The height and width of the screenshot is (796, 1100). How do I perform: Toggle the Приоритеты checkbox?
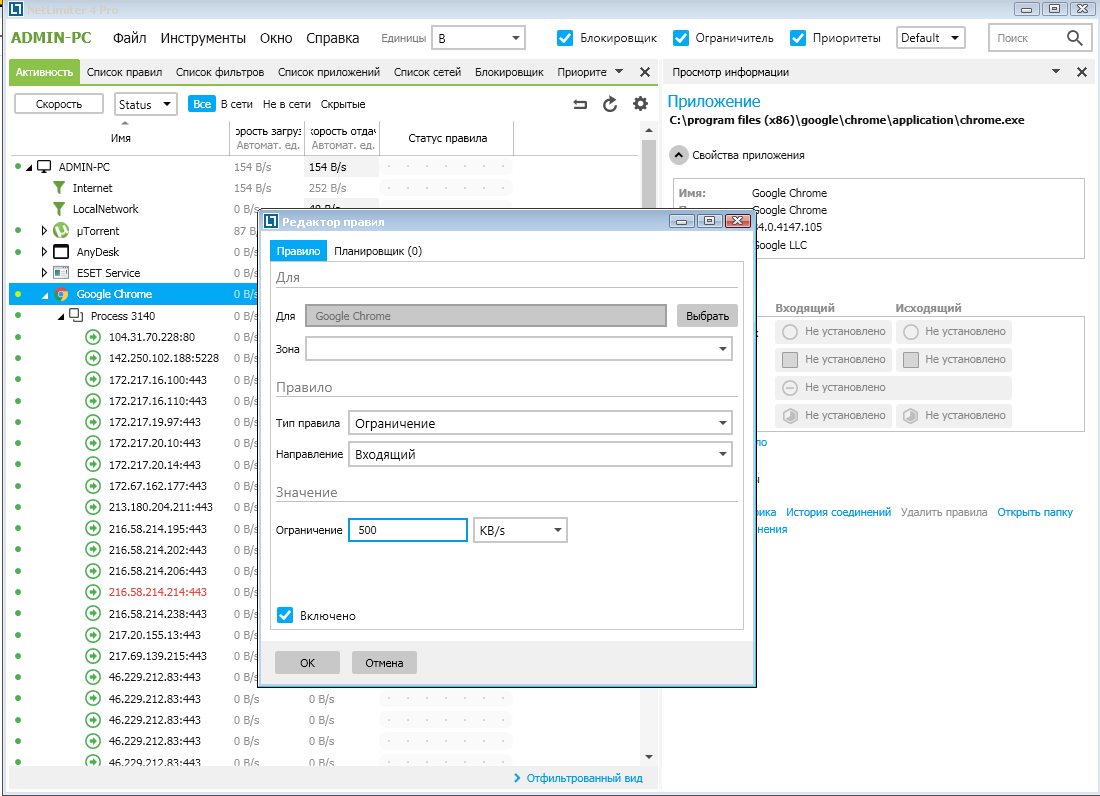point(798,38)
